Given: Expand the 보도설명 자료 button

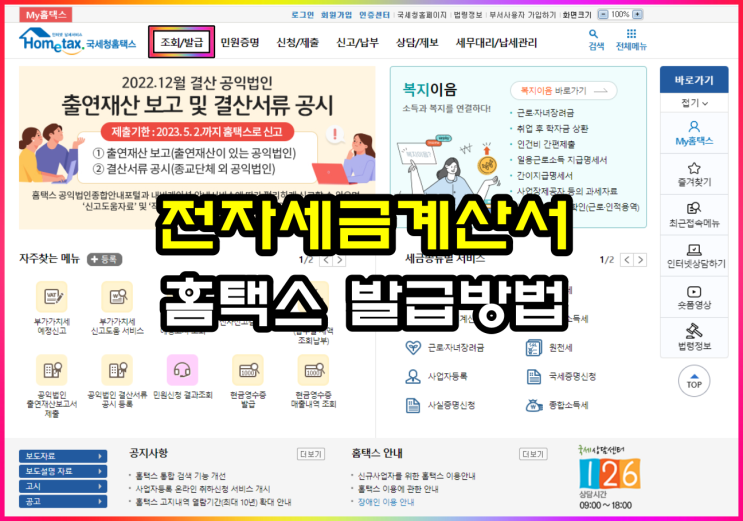Looking at the screenshot, I should [x=63, y=471].
